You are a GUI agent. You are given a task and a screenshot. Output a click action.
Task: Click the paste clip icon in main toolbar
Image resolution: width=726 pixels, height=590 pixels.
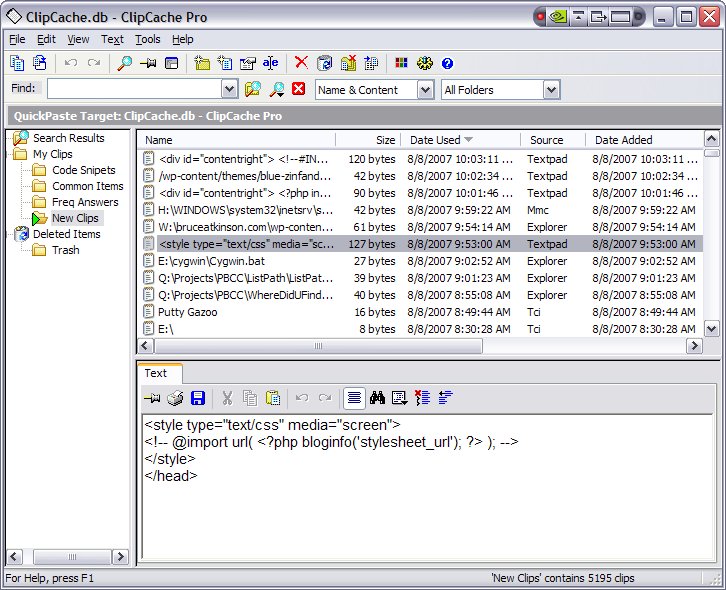(40, 63)
